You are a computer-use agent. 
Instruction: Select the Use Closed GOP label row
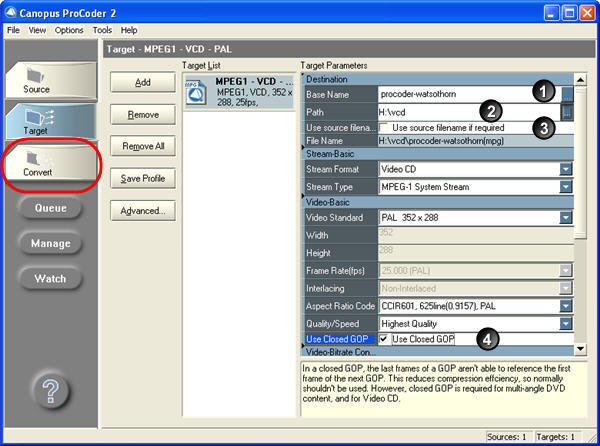[338, 339]
